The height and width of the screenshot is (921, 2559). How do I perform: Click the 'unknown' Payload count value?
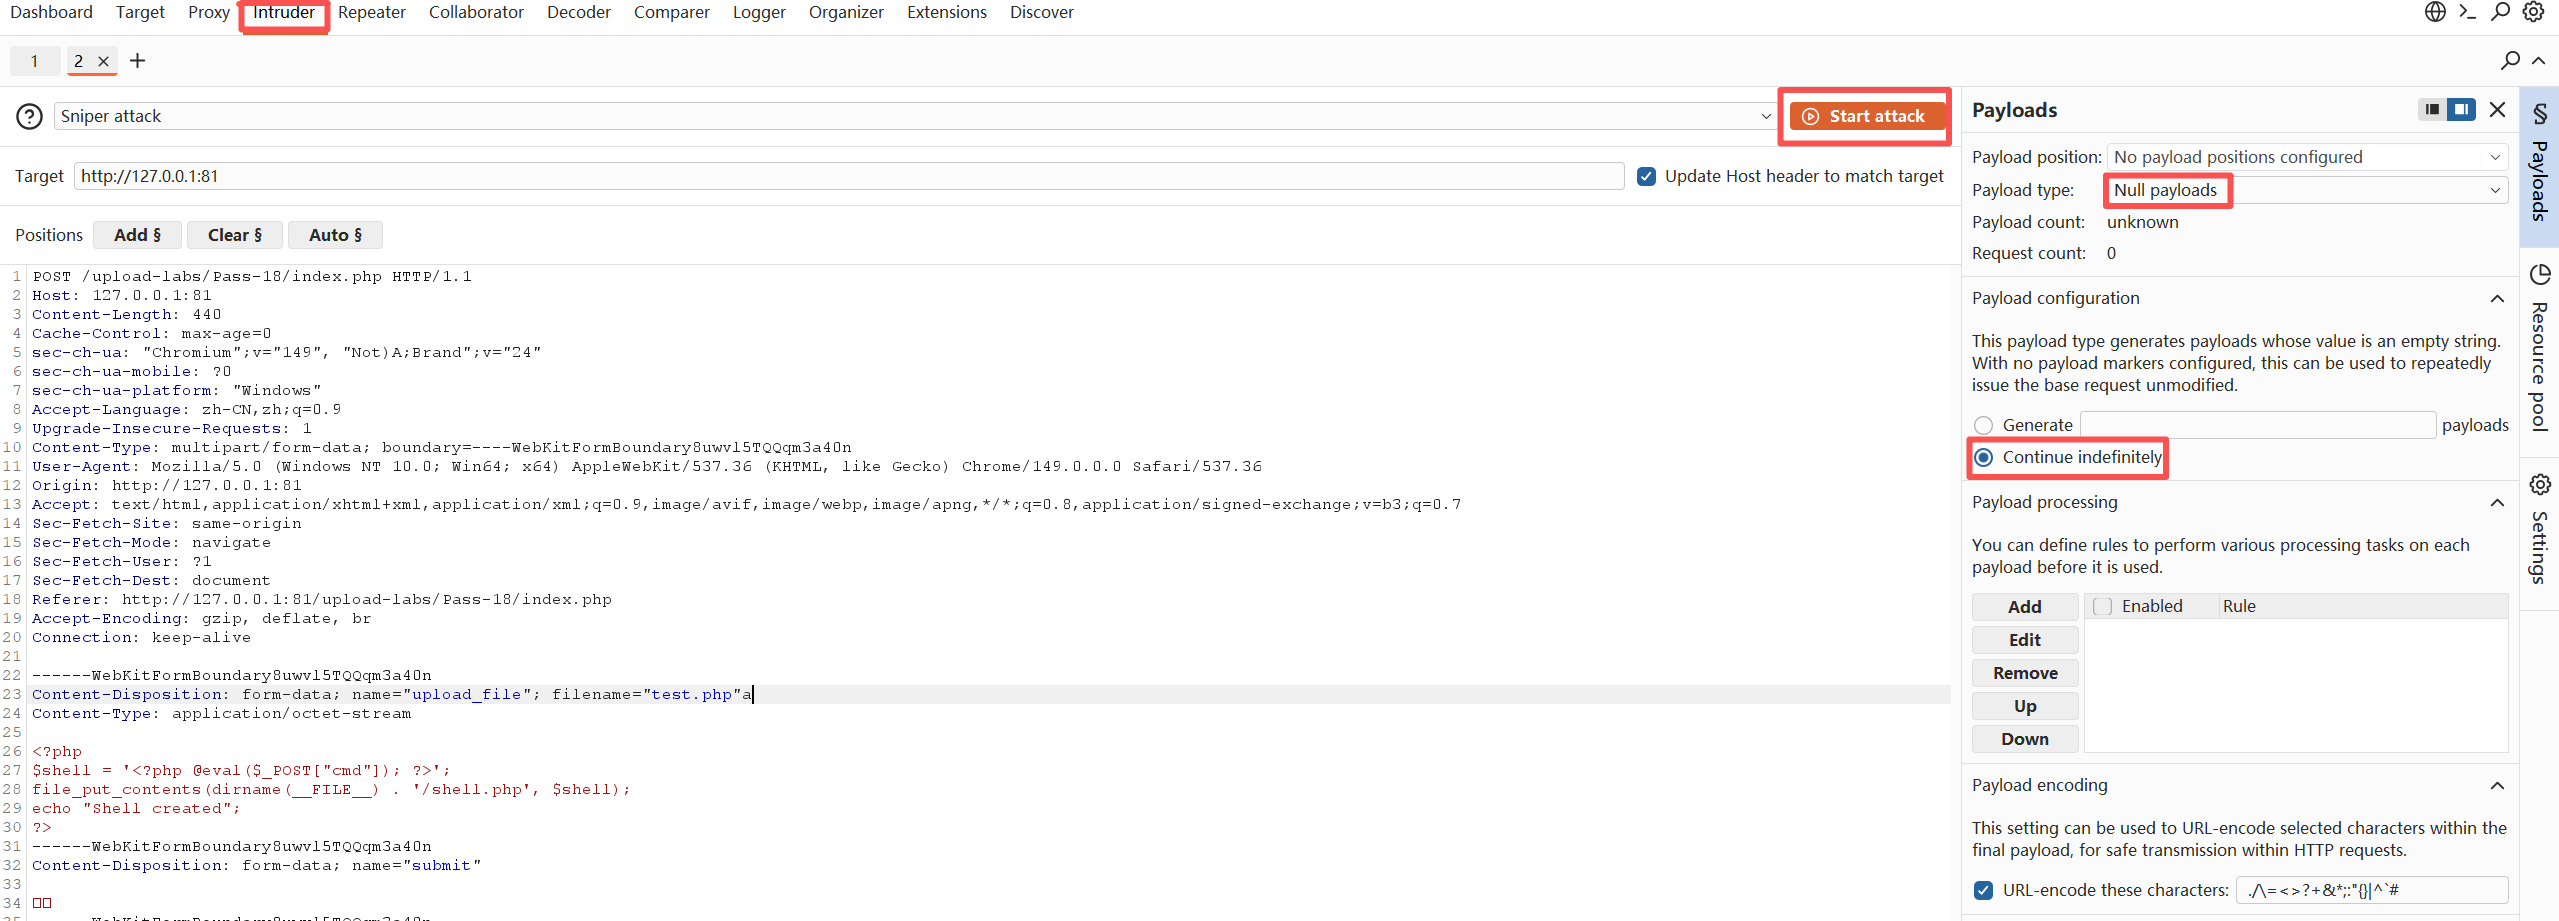point(2142,222)
